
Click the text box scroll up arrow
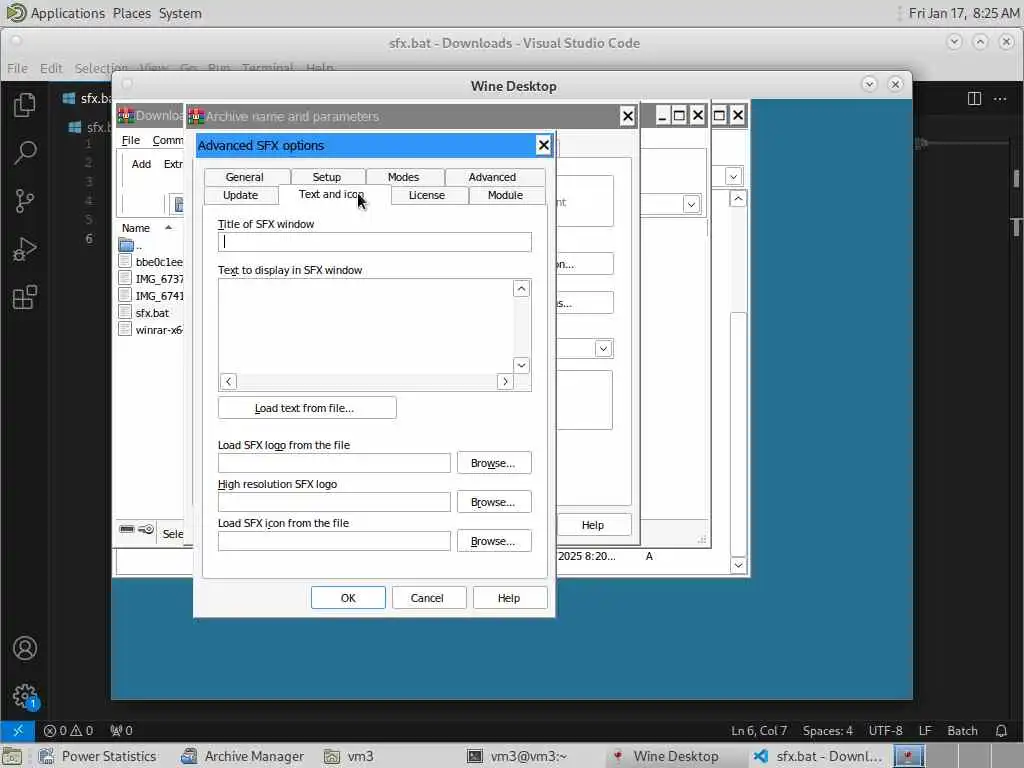521,289
